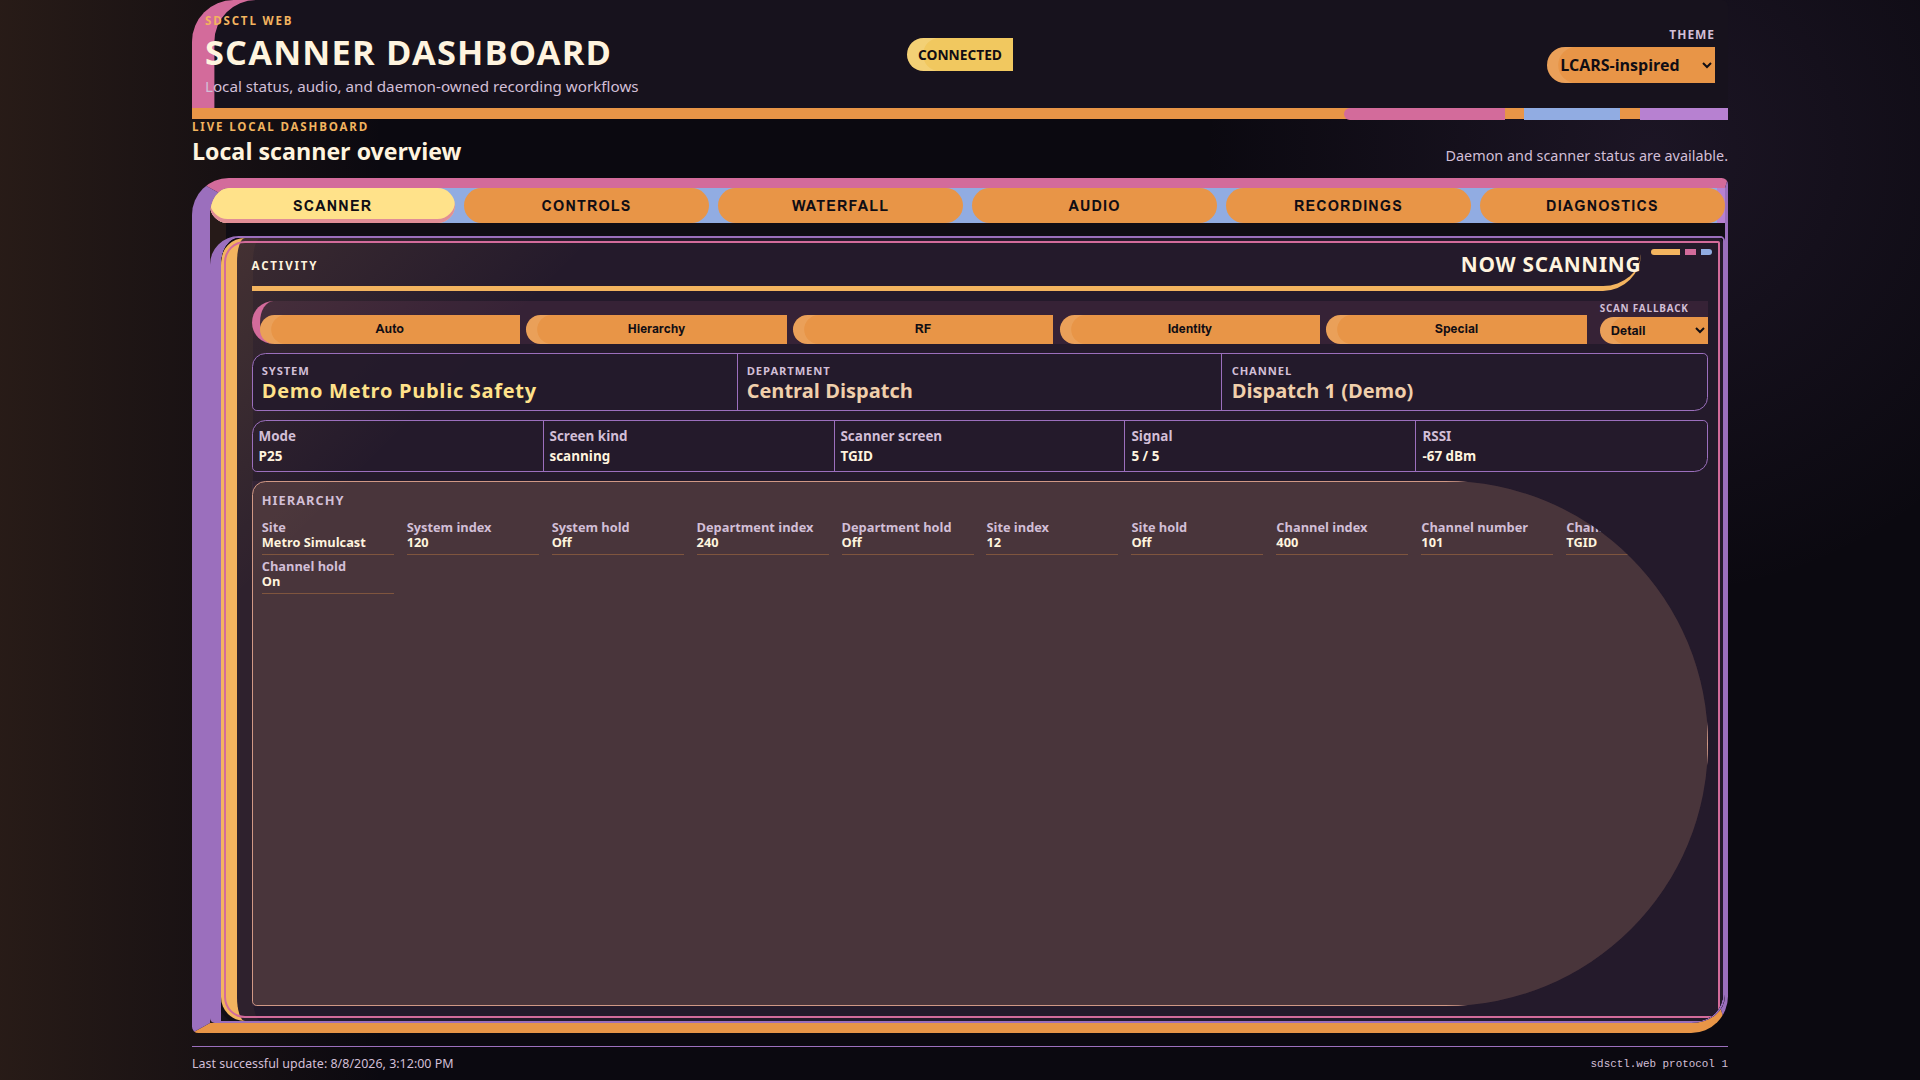
Task: Open the Scan Fallback dropdown set to Detail
Action: click(1653, 331)
